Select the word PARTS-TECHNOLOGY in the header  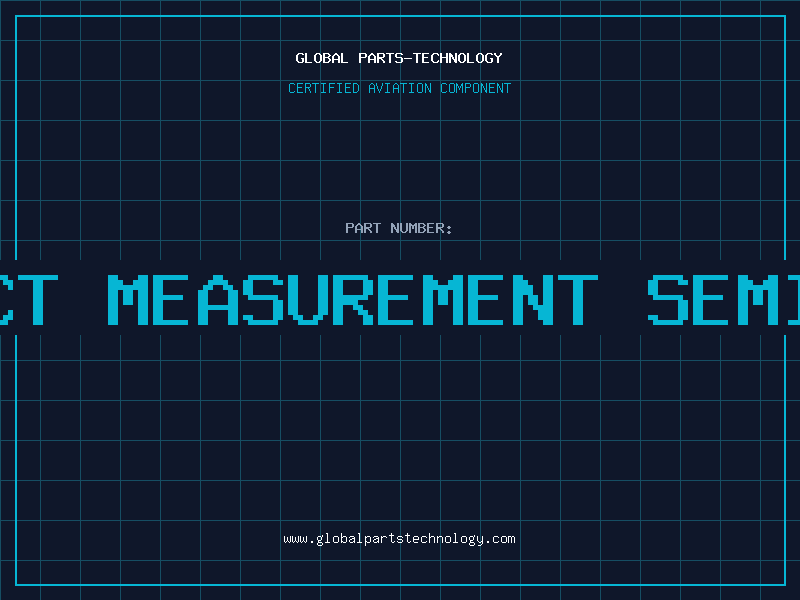(431, 58)
